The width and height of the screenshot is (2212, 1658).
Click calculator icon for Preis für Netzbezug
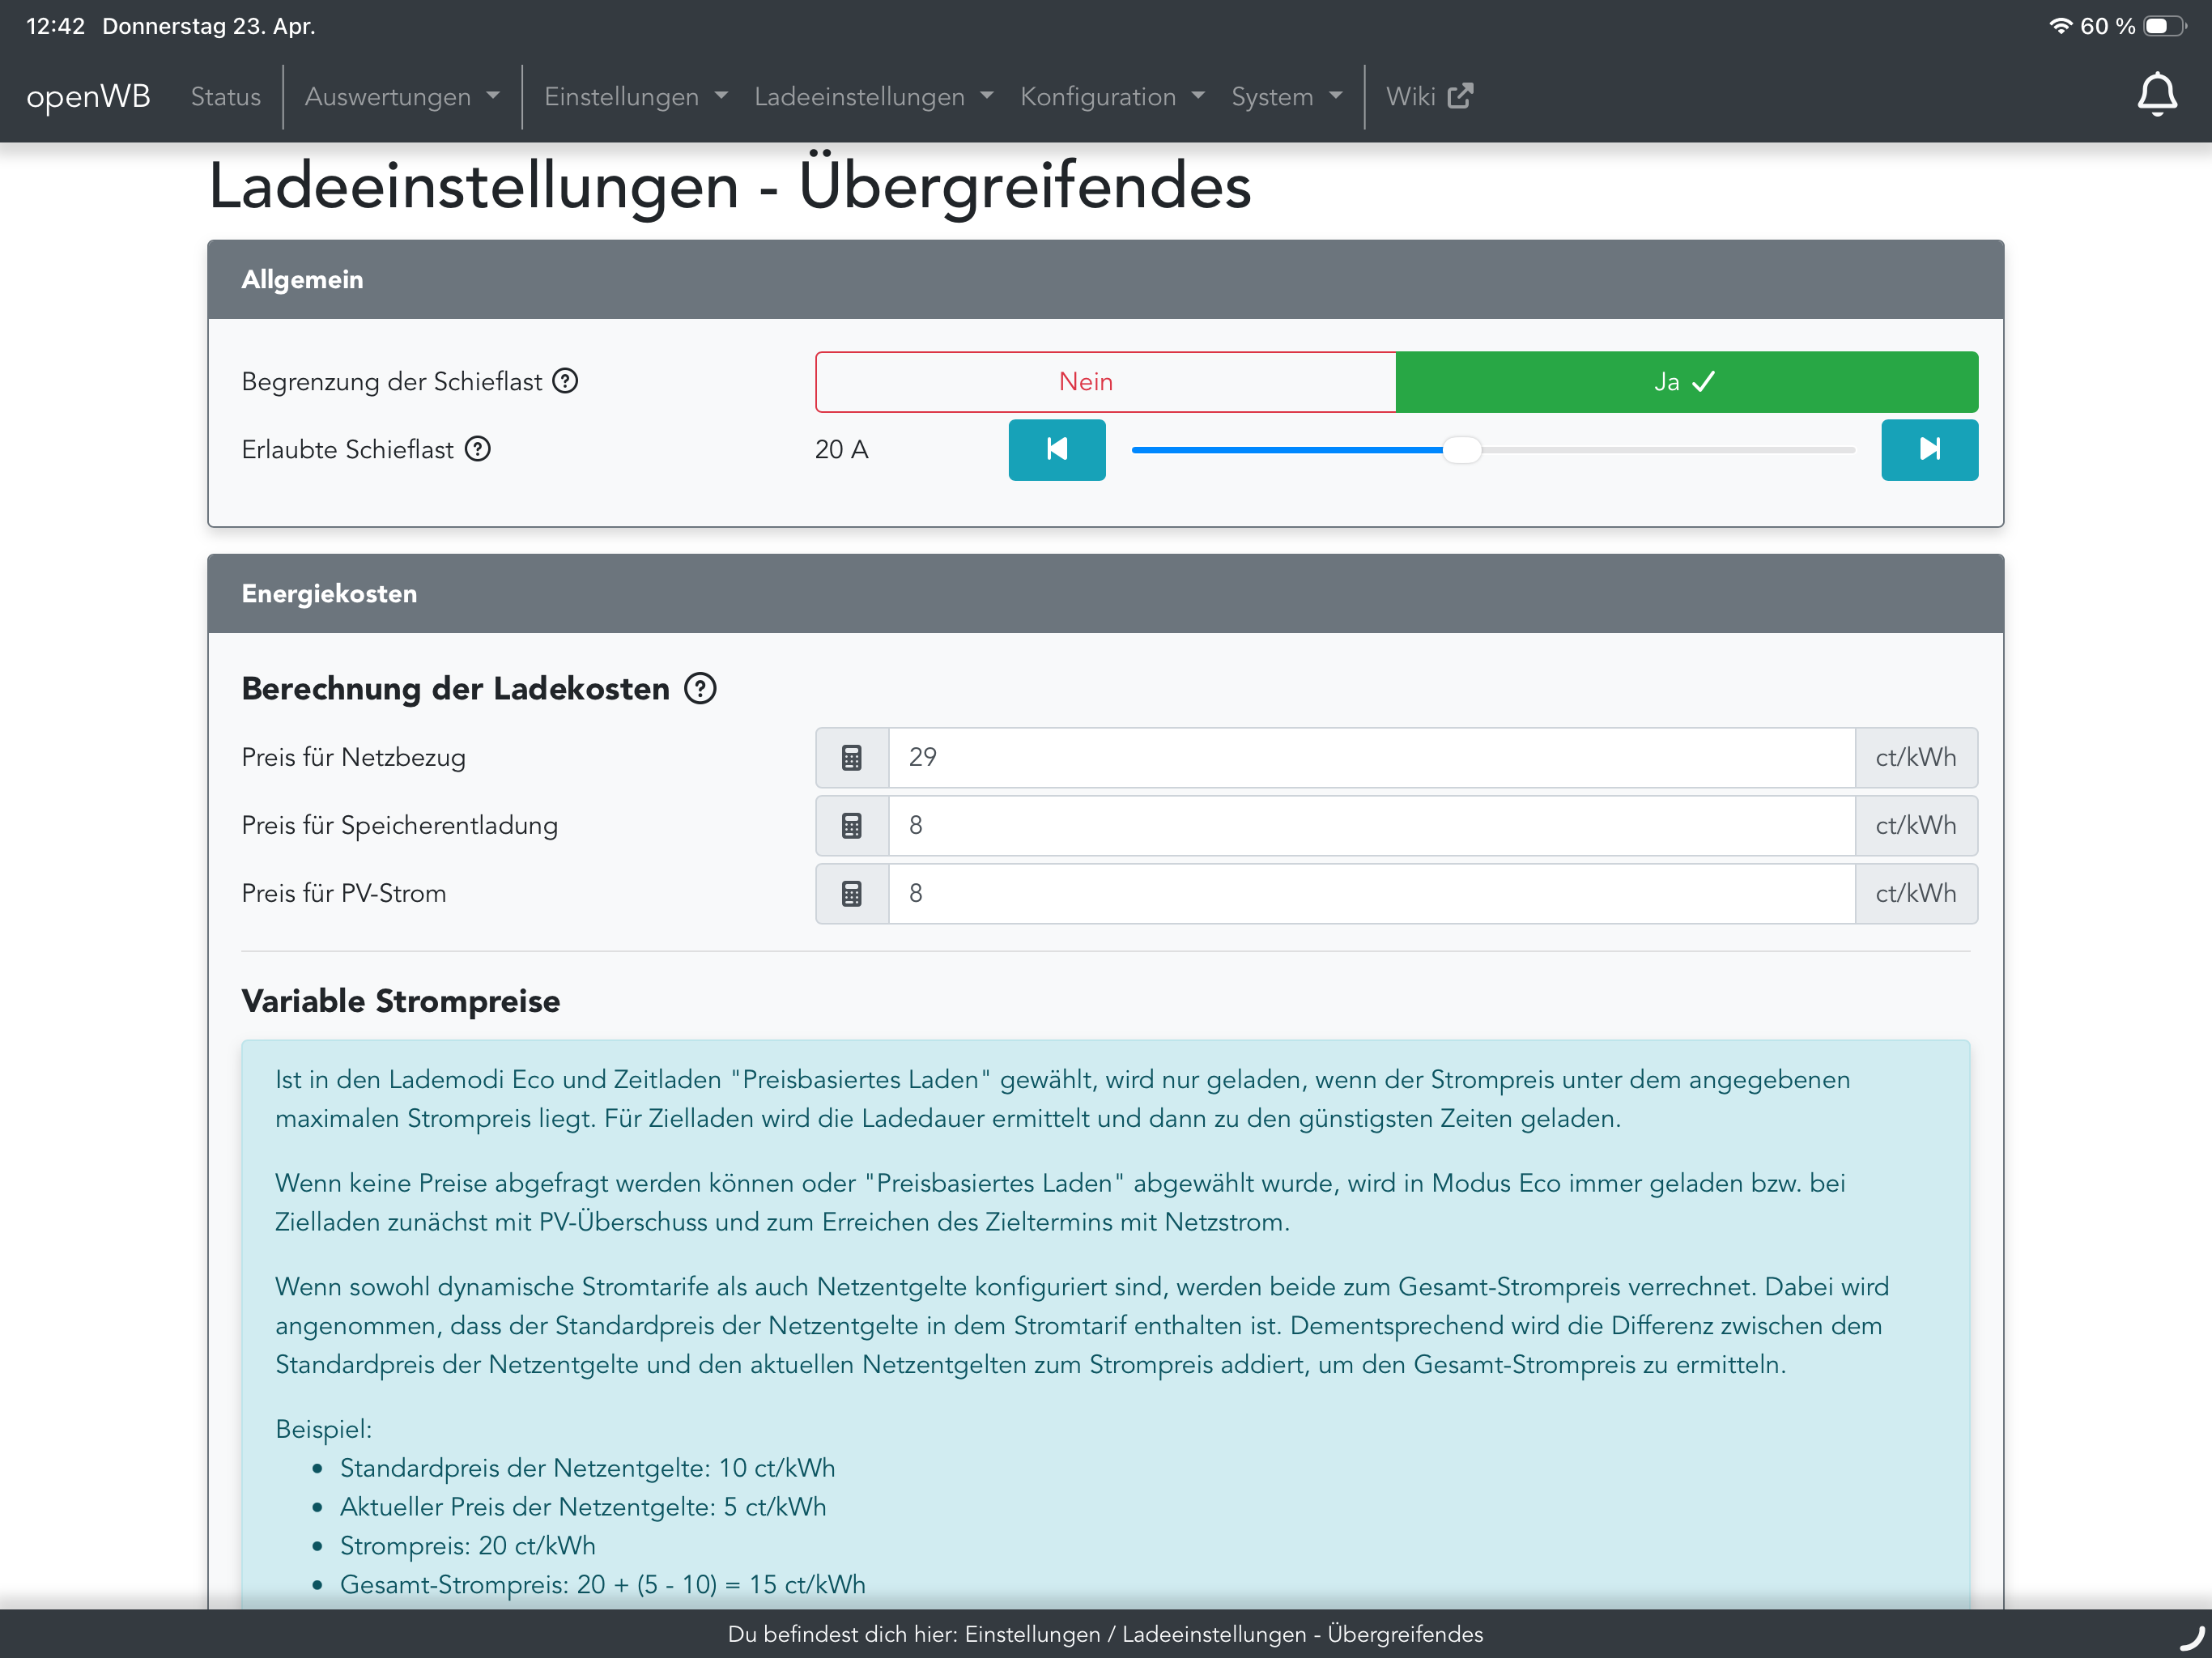coord(851,757)
